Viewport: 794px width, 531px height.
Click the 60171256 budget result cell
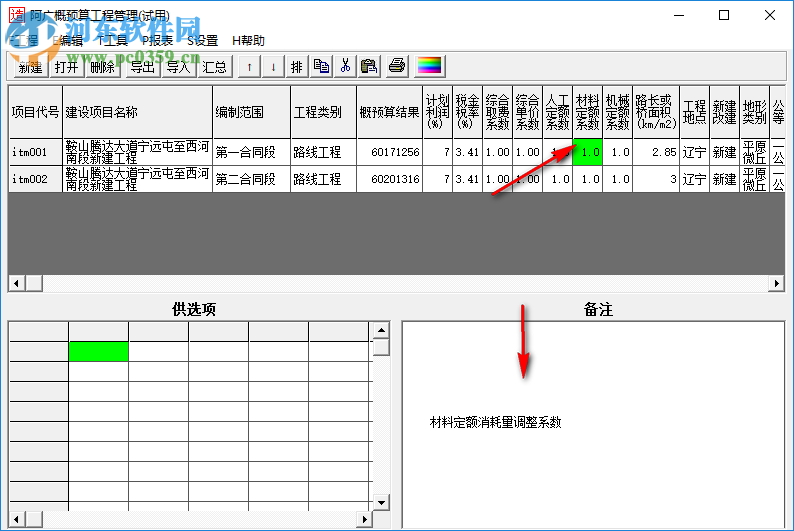coord(389,152)
